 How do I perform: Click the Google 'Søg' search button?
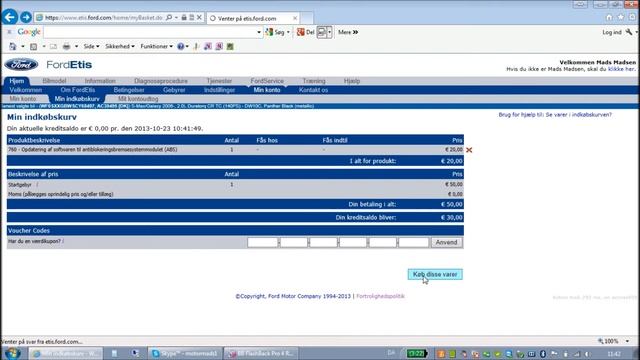pos(275,32)
